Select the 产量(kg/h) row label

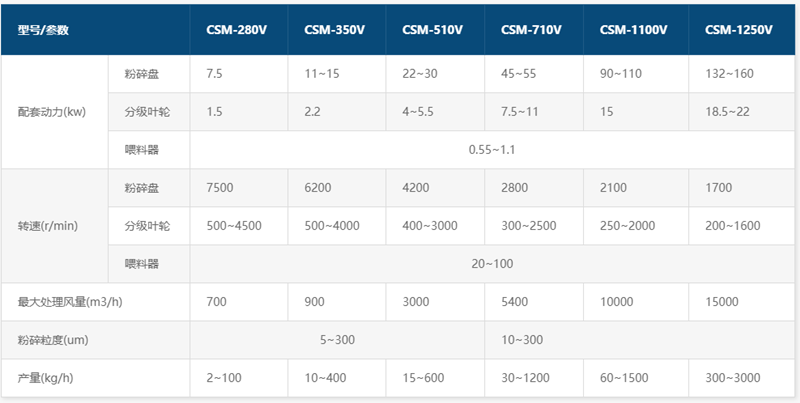[x=45, y=378]
